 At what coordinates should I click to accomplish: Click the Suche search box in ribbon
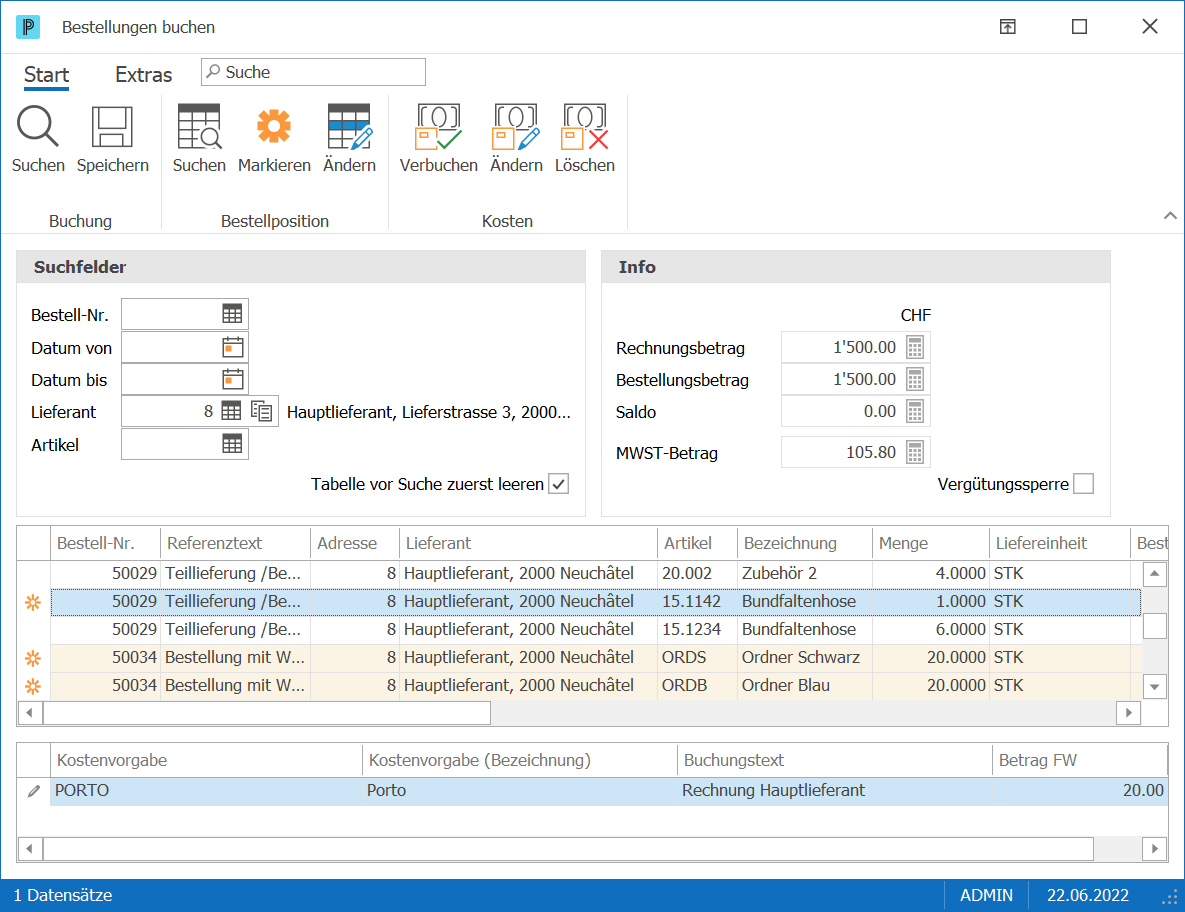(314, 73)
